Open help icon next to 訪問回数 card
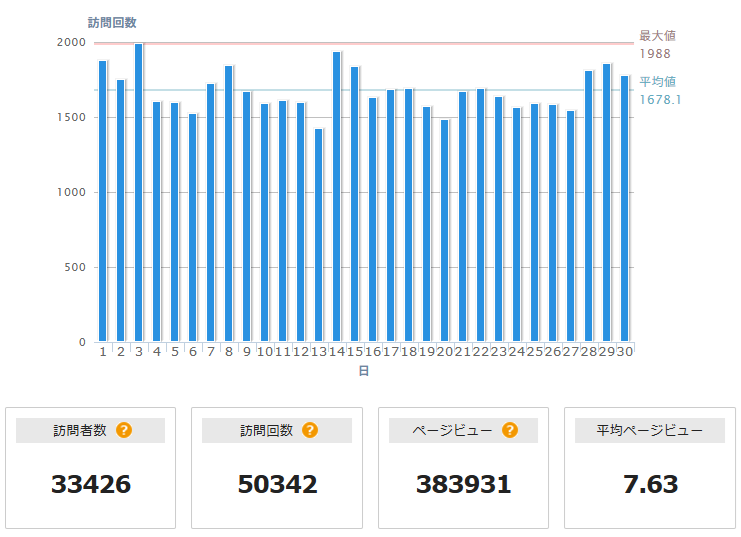Image resolution: width=741 pixels, height=537 pixels. point(310,430)
